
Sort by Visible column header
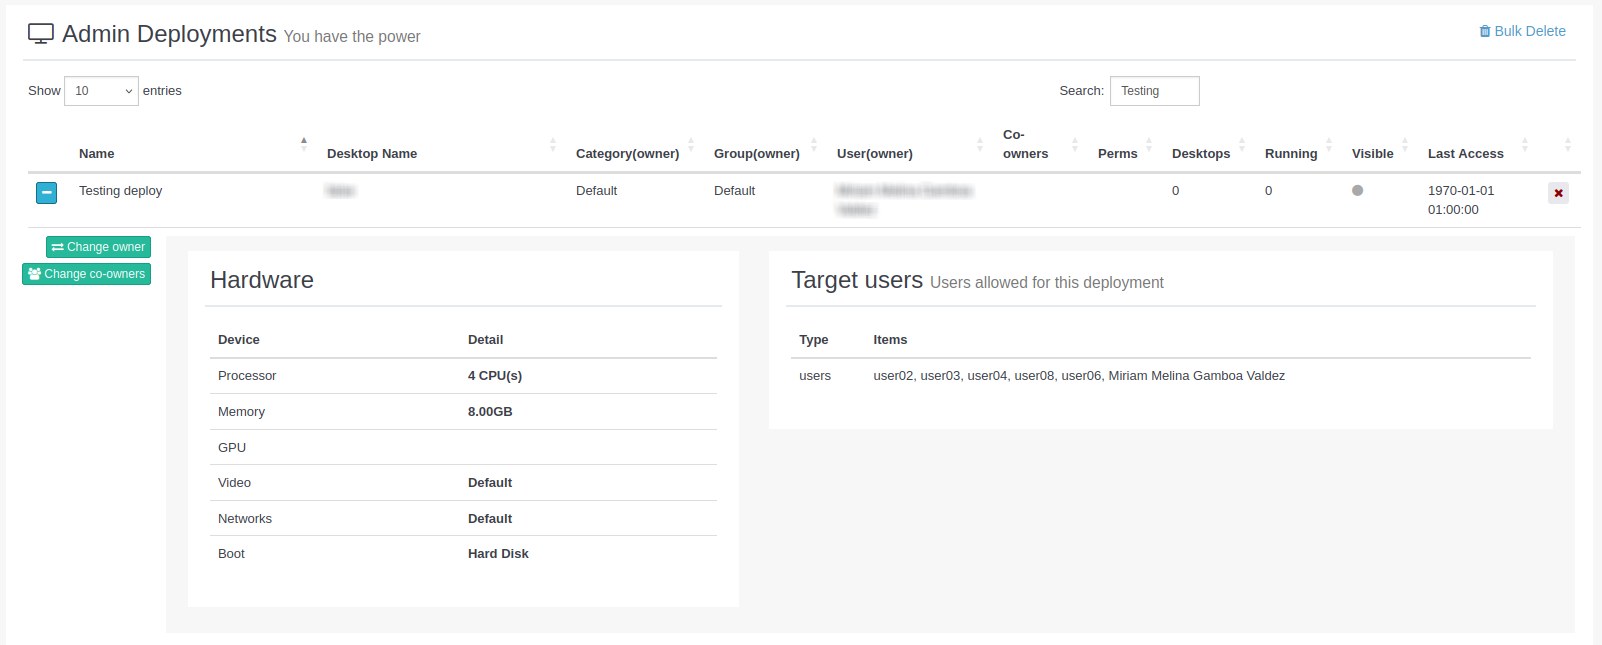[x=1372, y=154]
